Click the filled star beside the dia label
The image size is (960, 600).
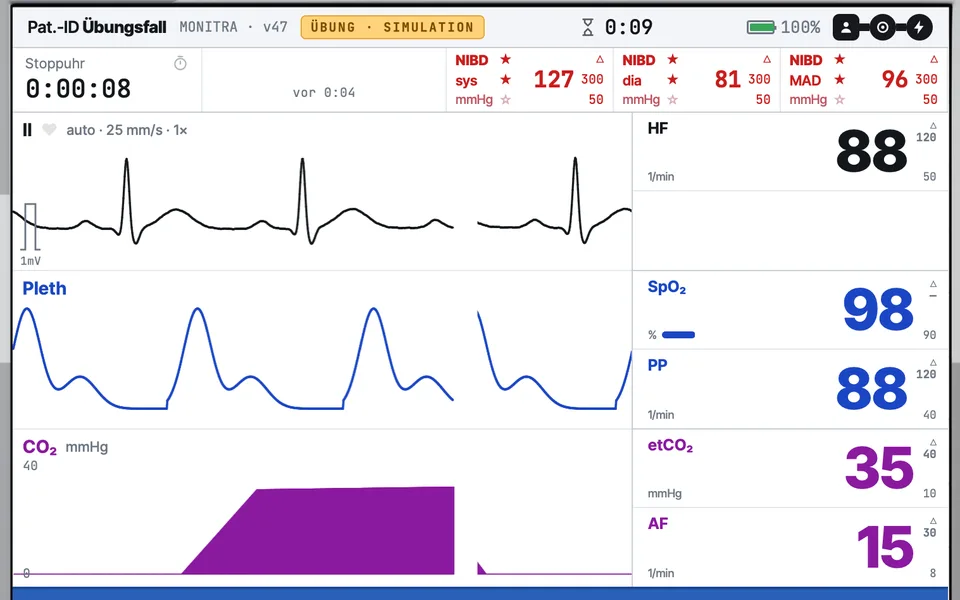[672, 80]
